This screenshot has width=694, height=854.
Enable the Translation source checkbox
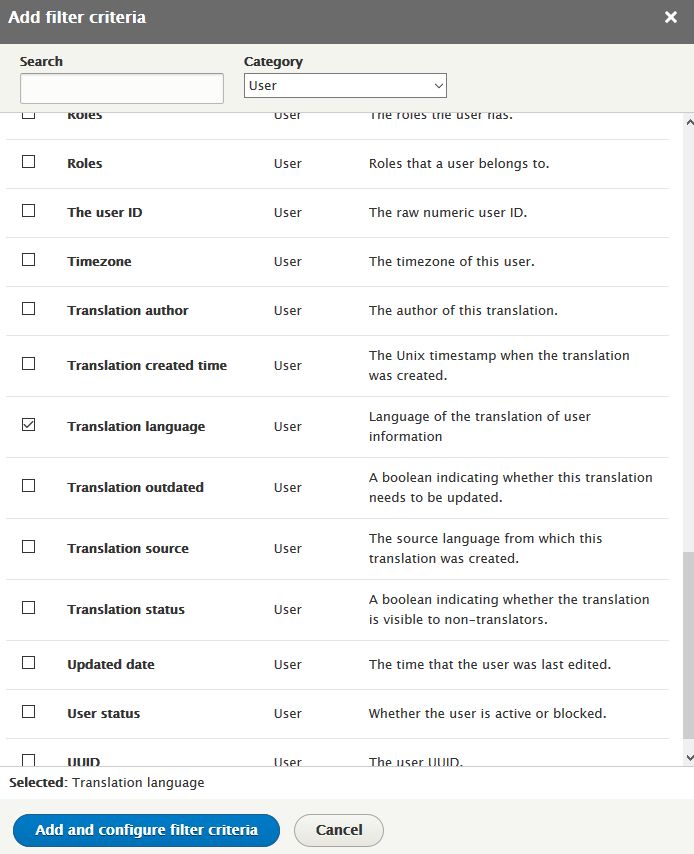[x=28, y=547]
